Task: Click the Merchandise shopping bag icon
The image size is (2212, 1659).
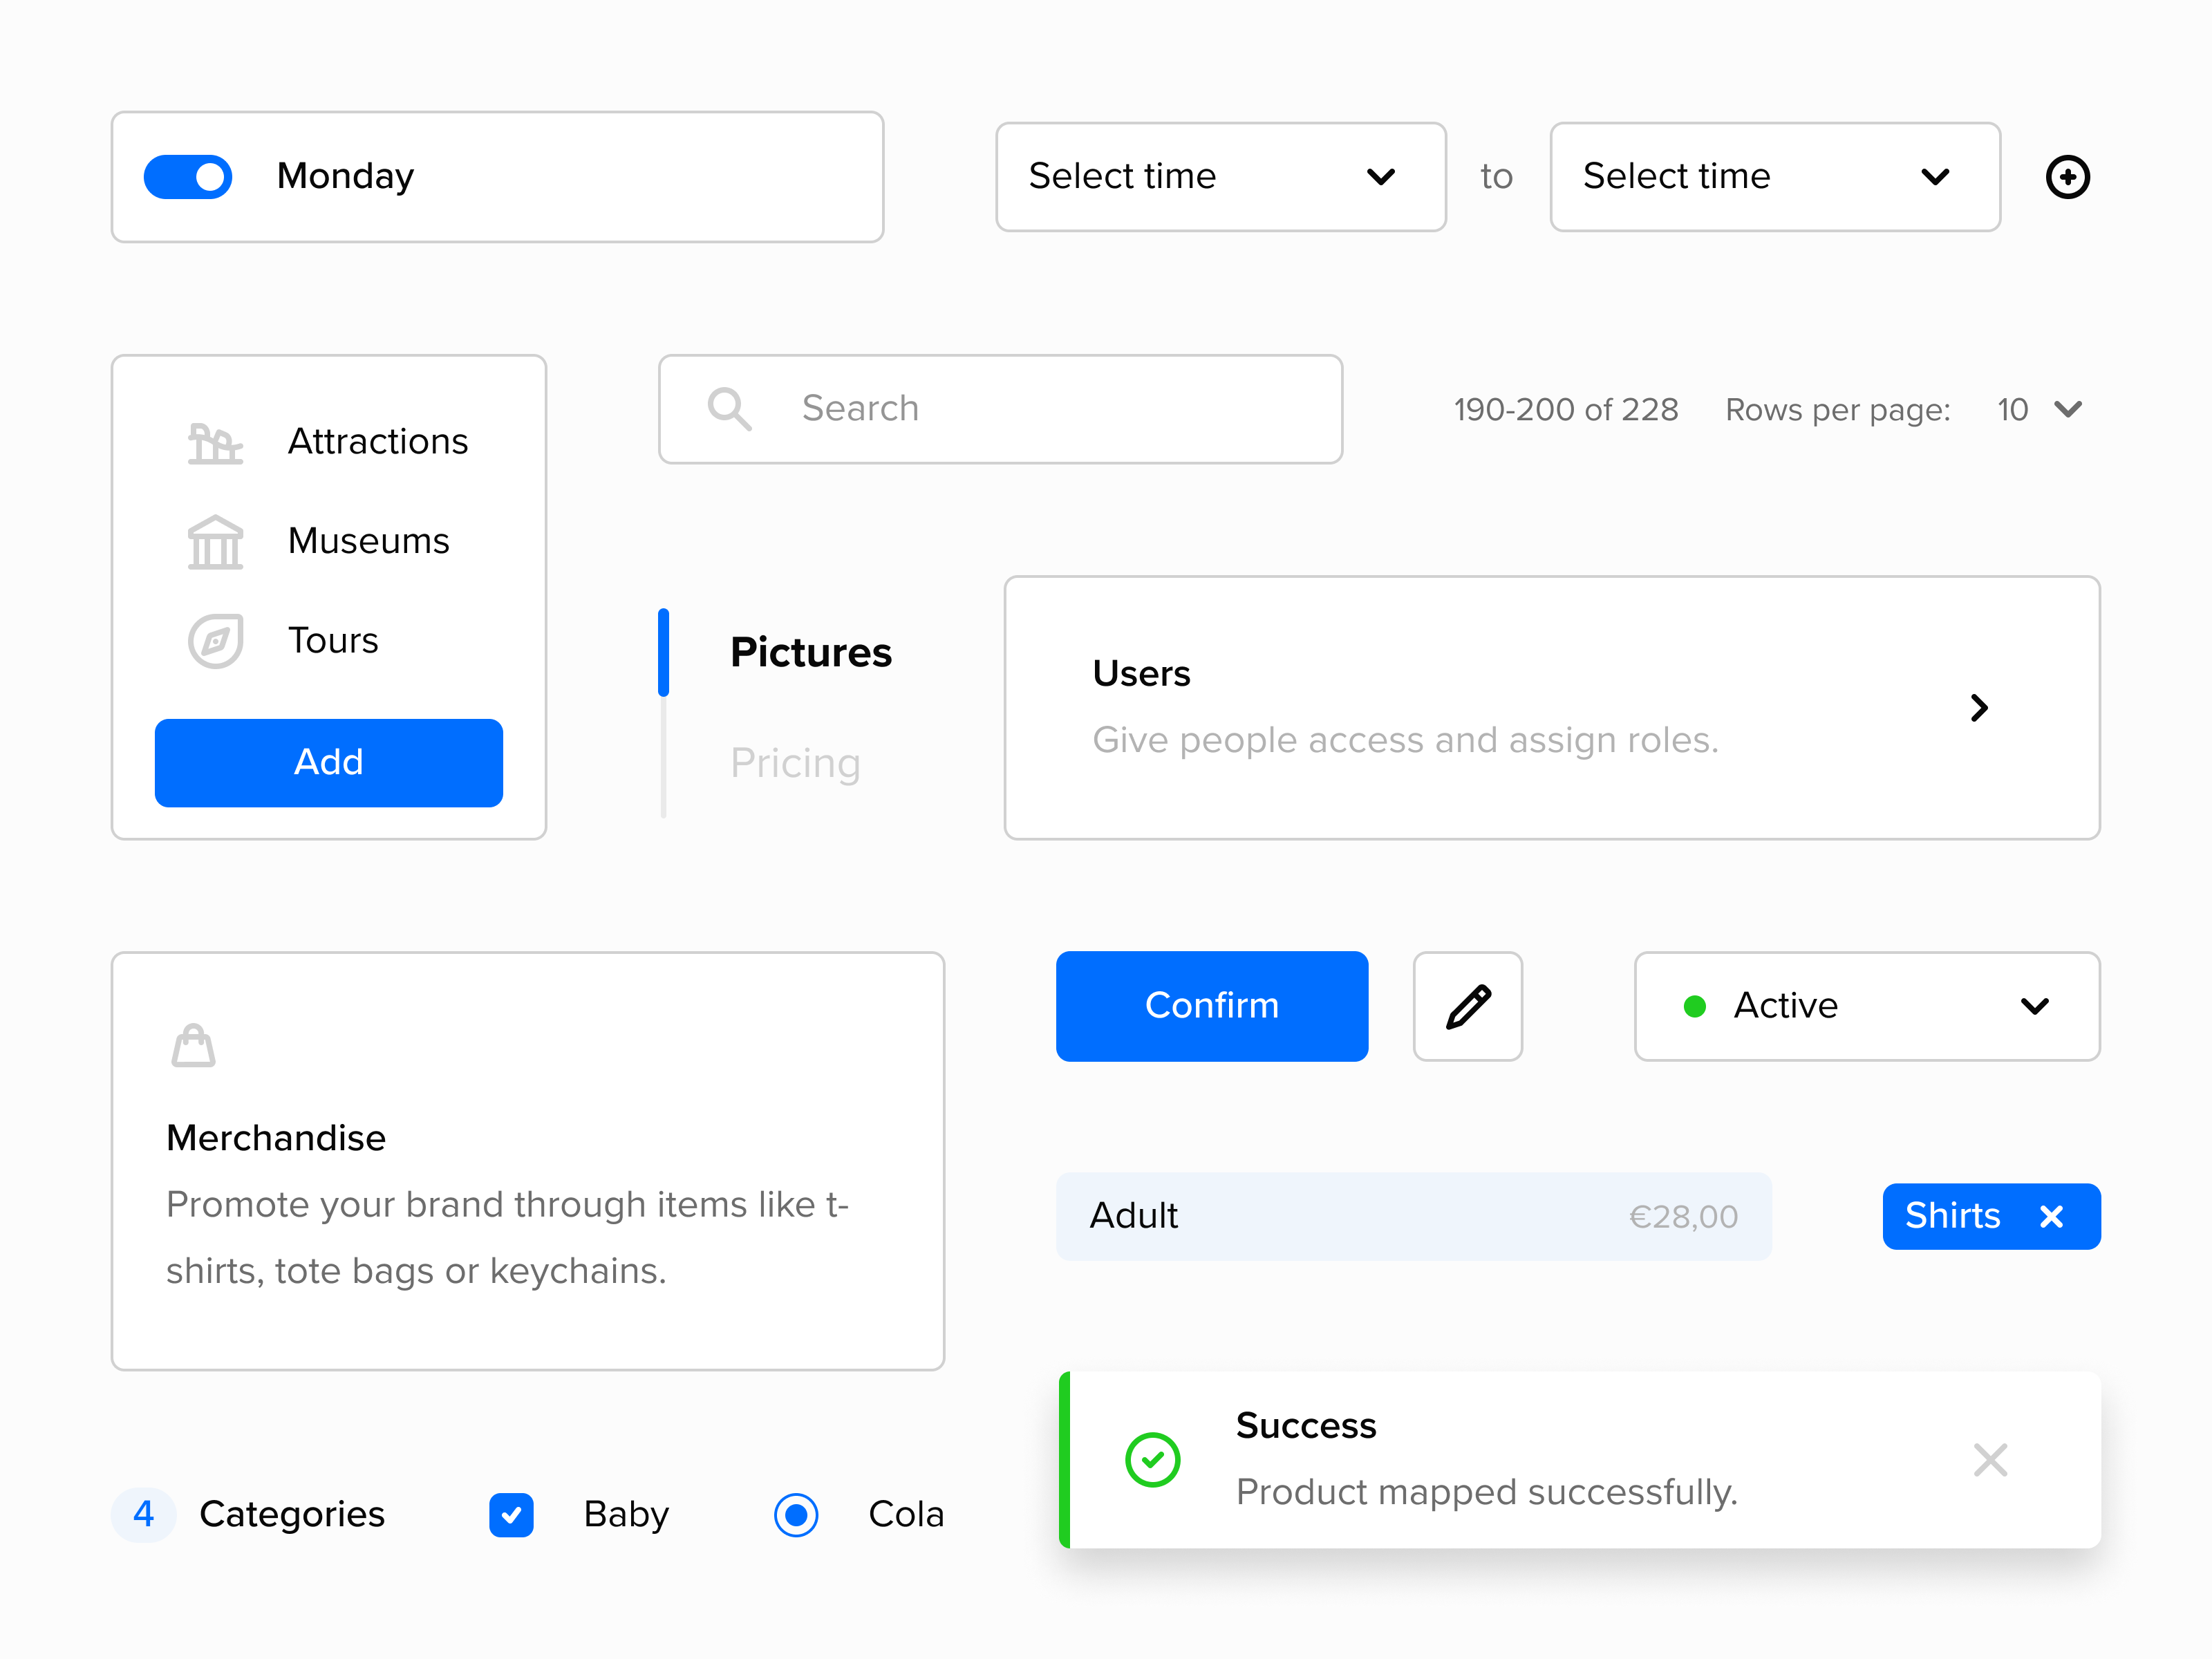Action: click(x=194, y=1045)
